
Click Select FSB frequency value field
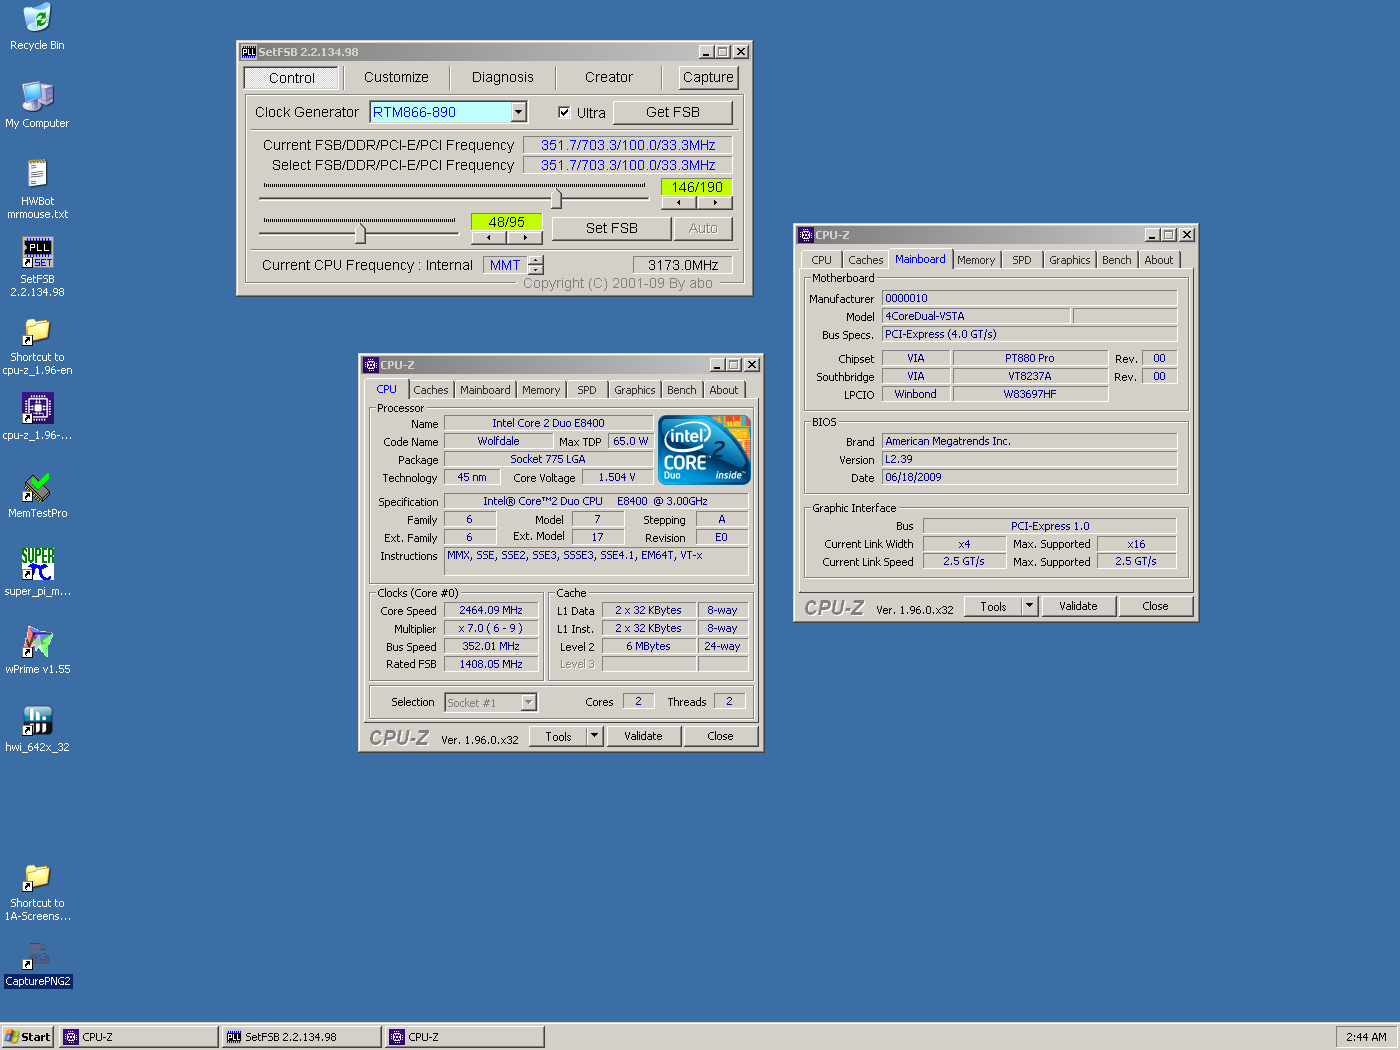tap(628, 165)
